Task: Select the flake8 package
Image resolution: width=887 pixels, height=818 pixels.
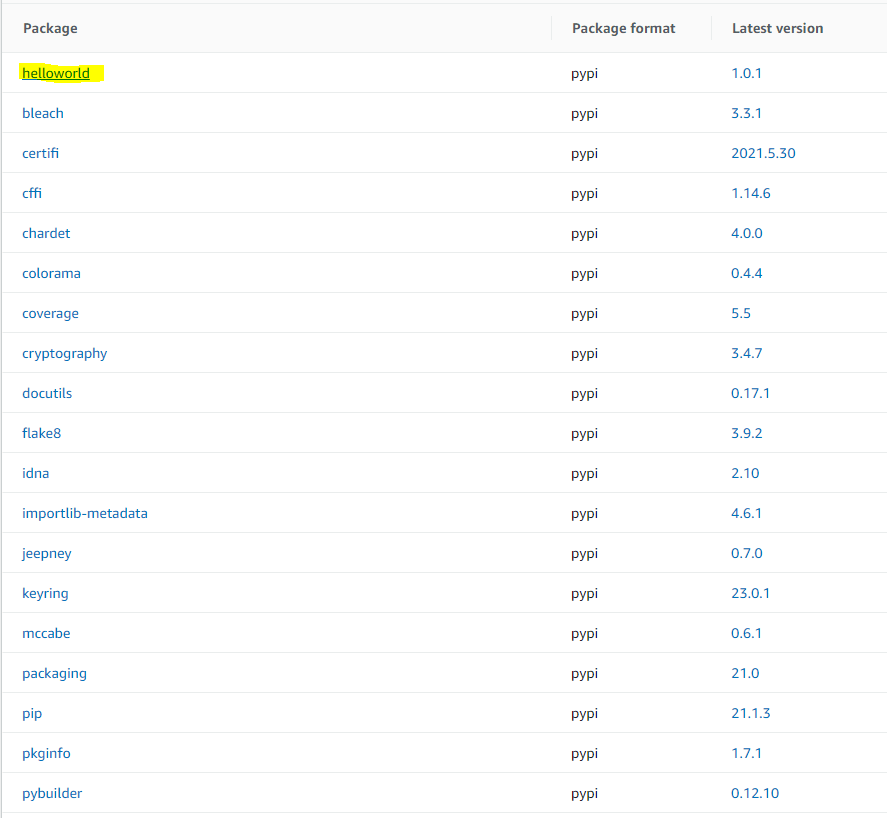Action: [x=41, y=433]
